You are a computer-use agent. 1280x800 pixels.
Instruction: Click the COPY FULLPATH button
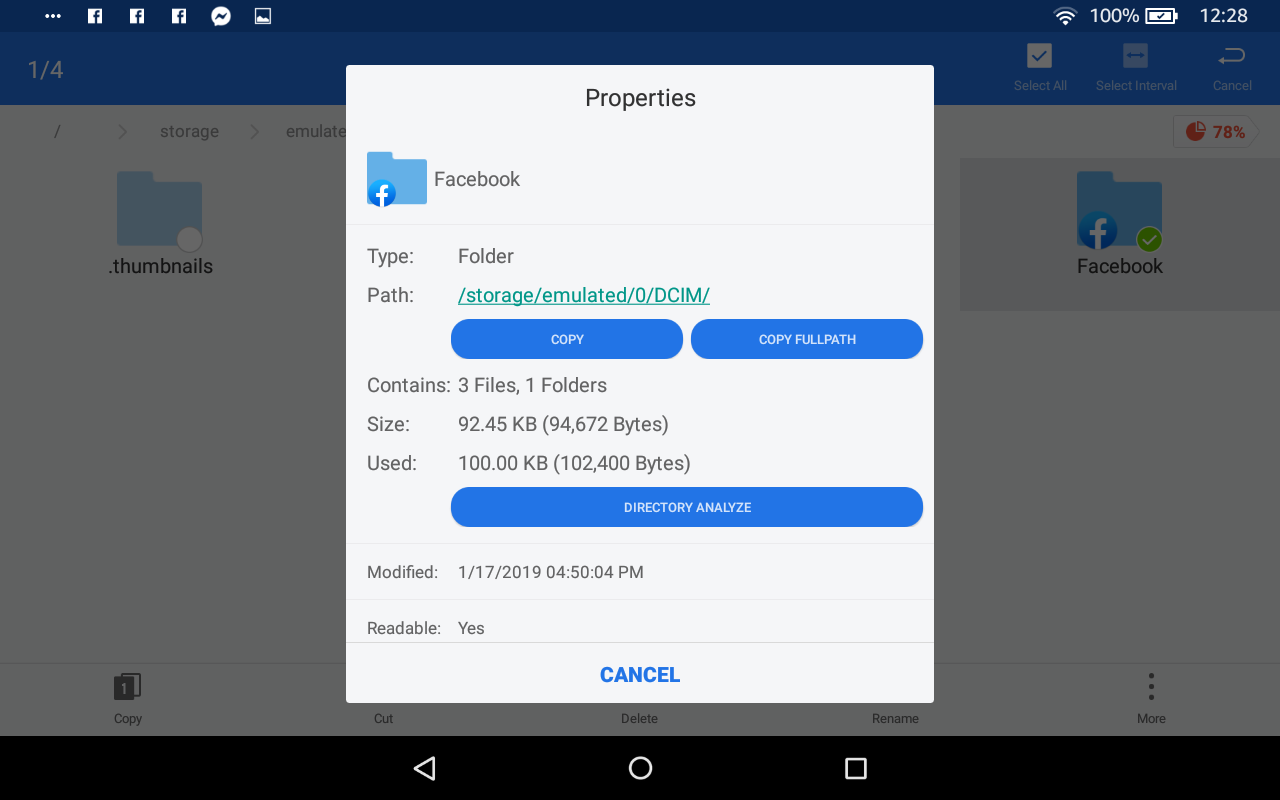[x=807, y=339]
